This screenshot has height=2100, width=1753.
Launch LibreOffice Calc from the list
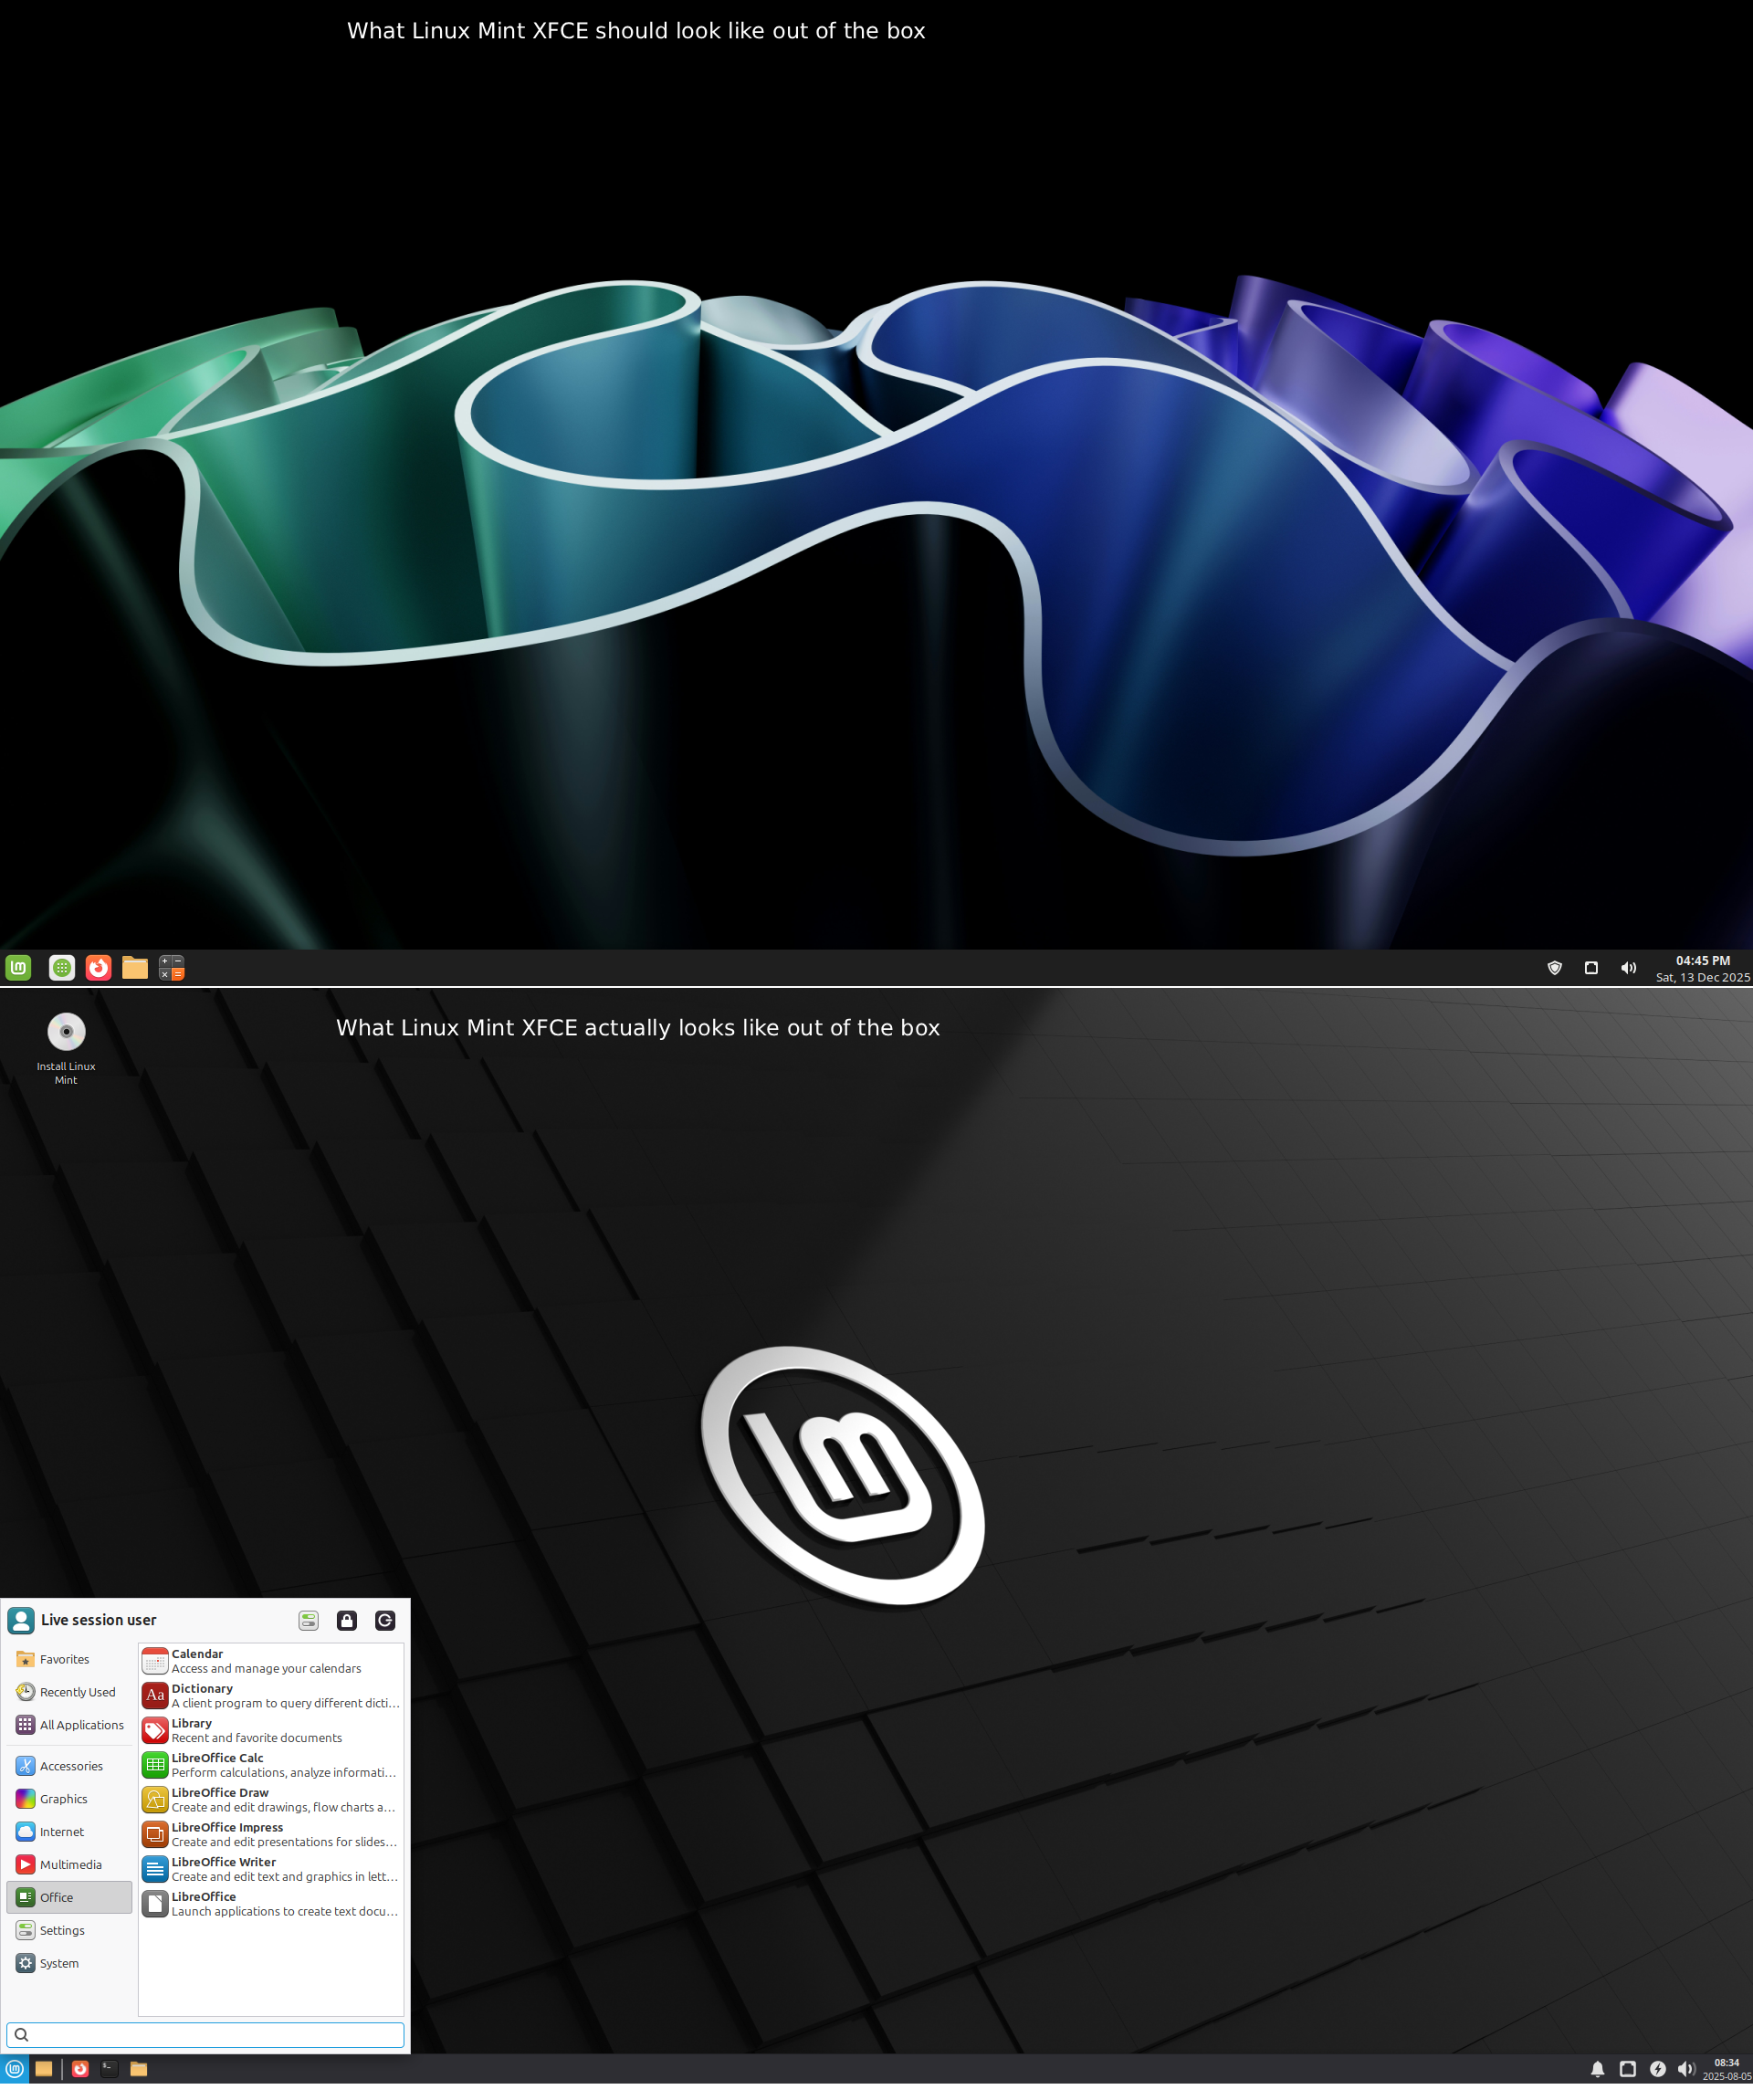pyautogui.click(x=271, y=1766)
